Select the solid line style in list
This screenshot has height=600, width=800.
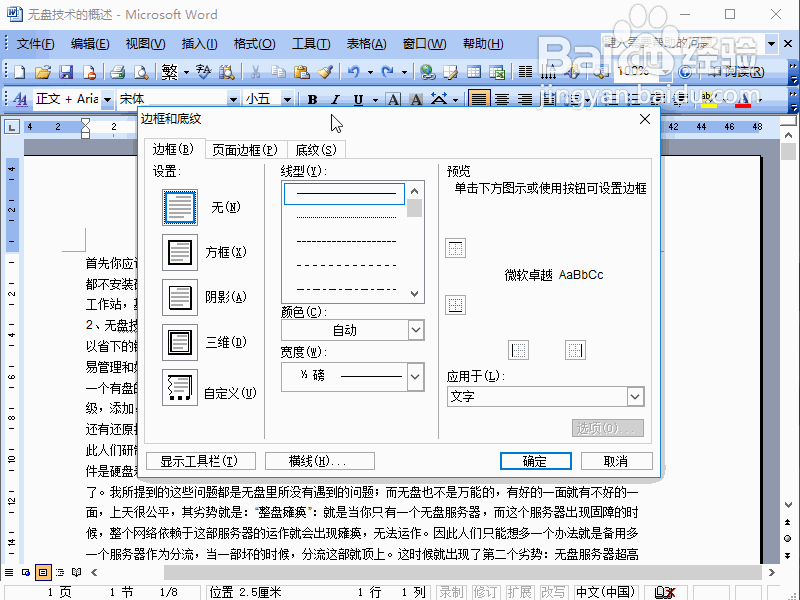(x=345, y=194)
